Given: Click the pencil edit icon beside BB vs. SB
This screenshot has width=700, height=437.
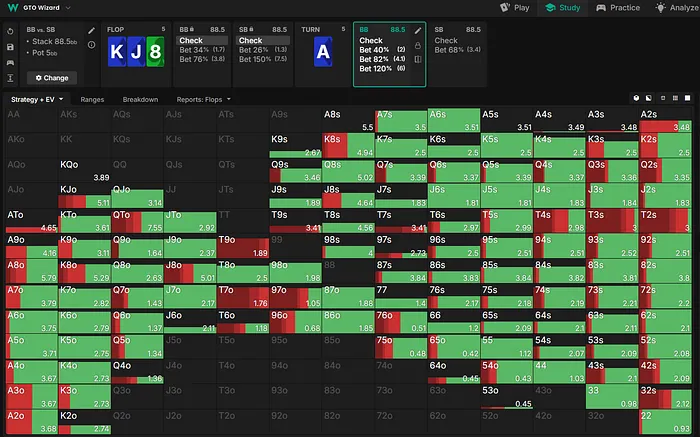Looking at the screenshot, I should click(92, 31).
